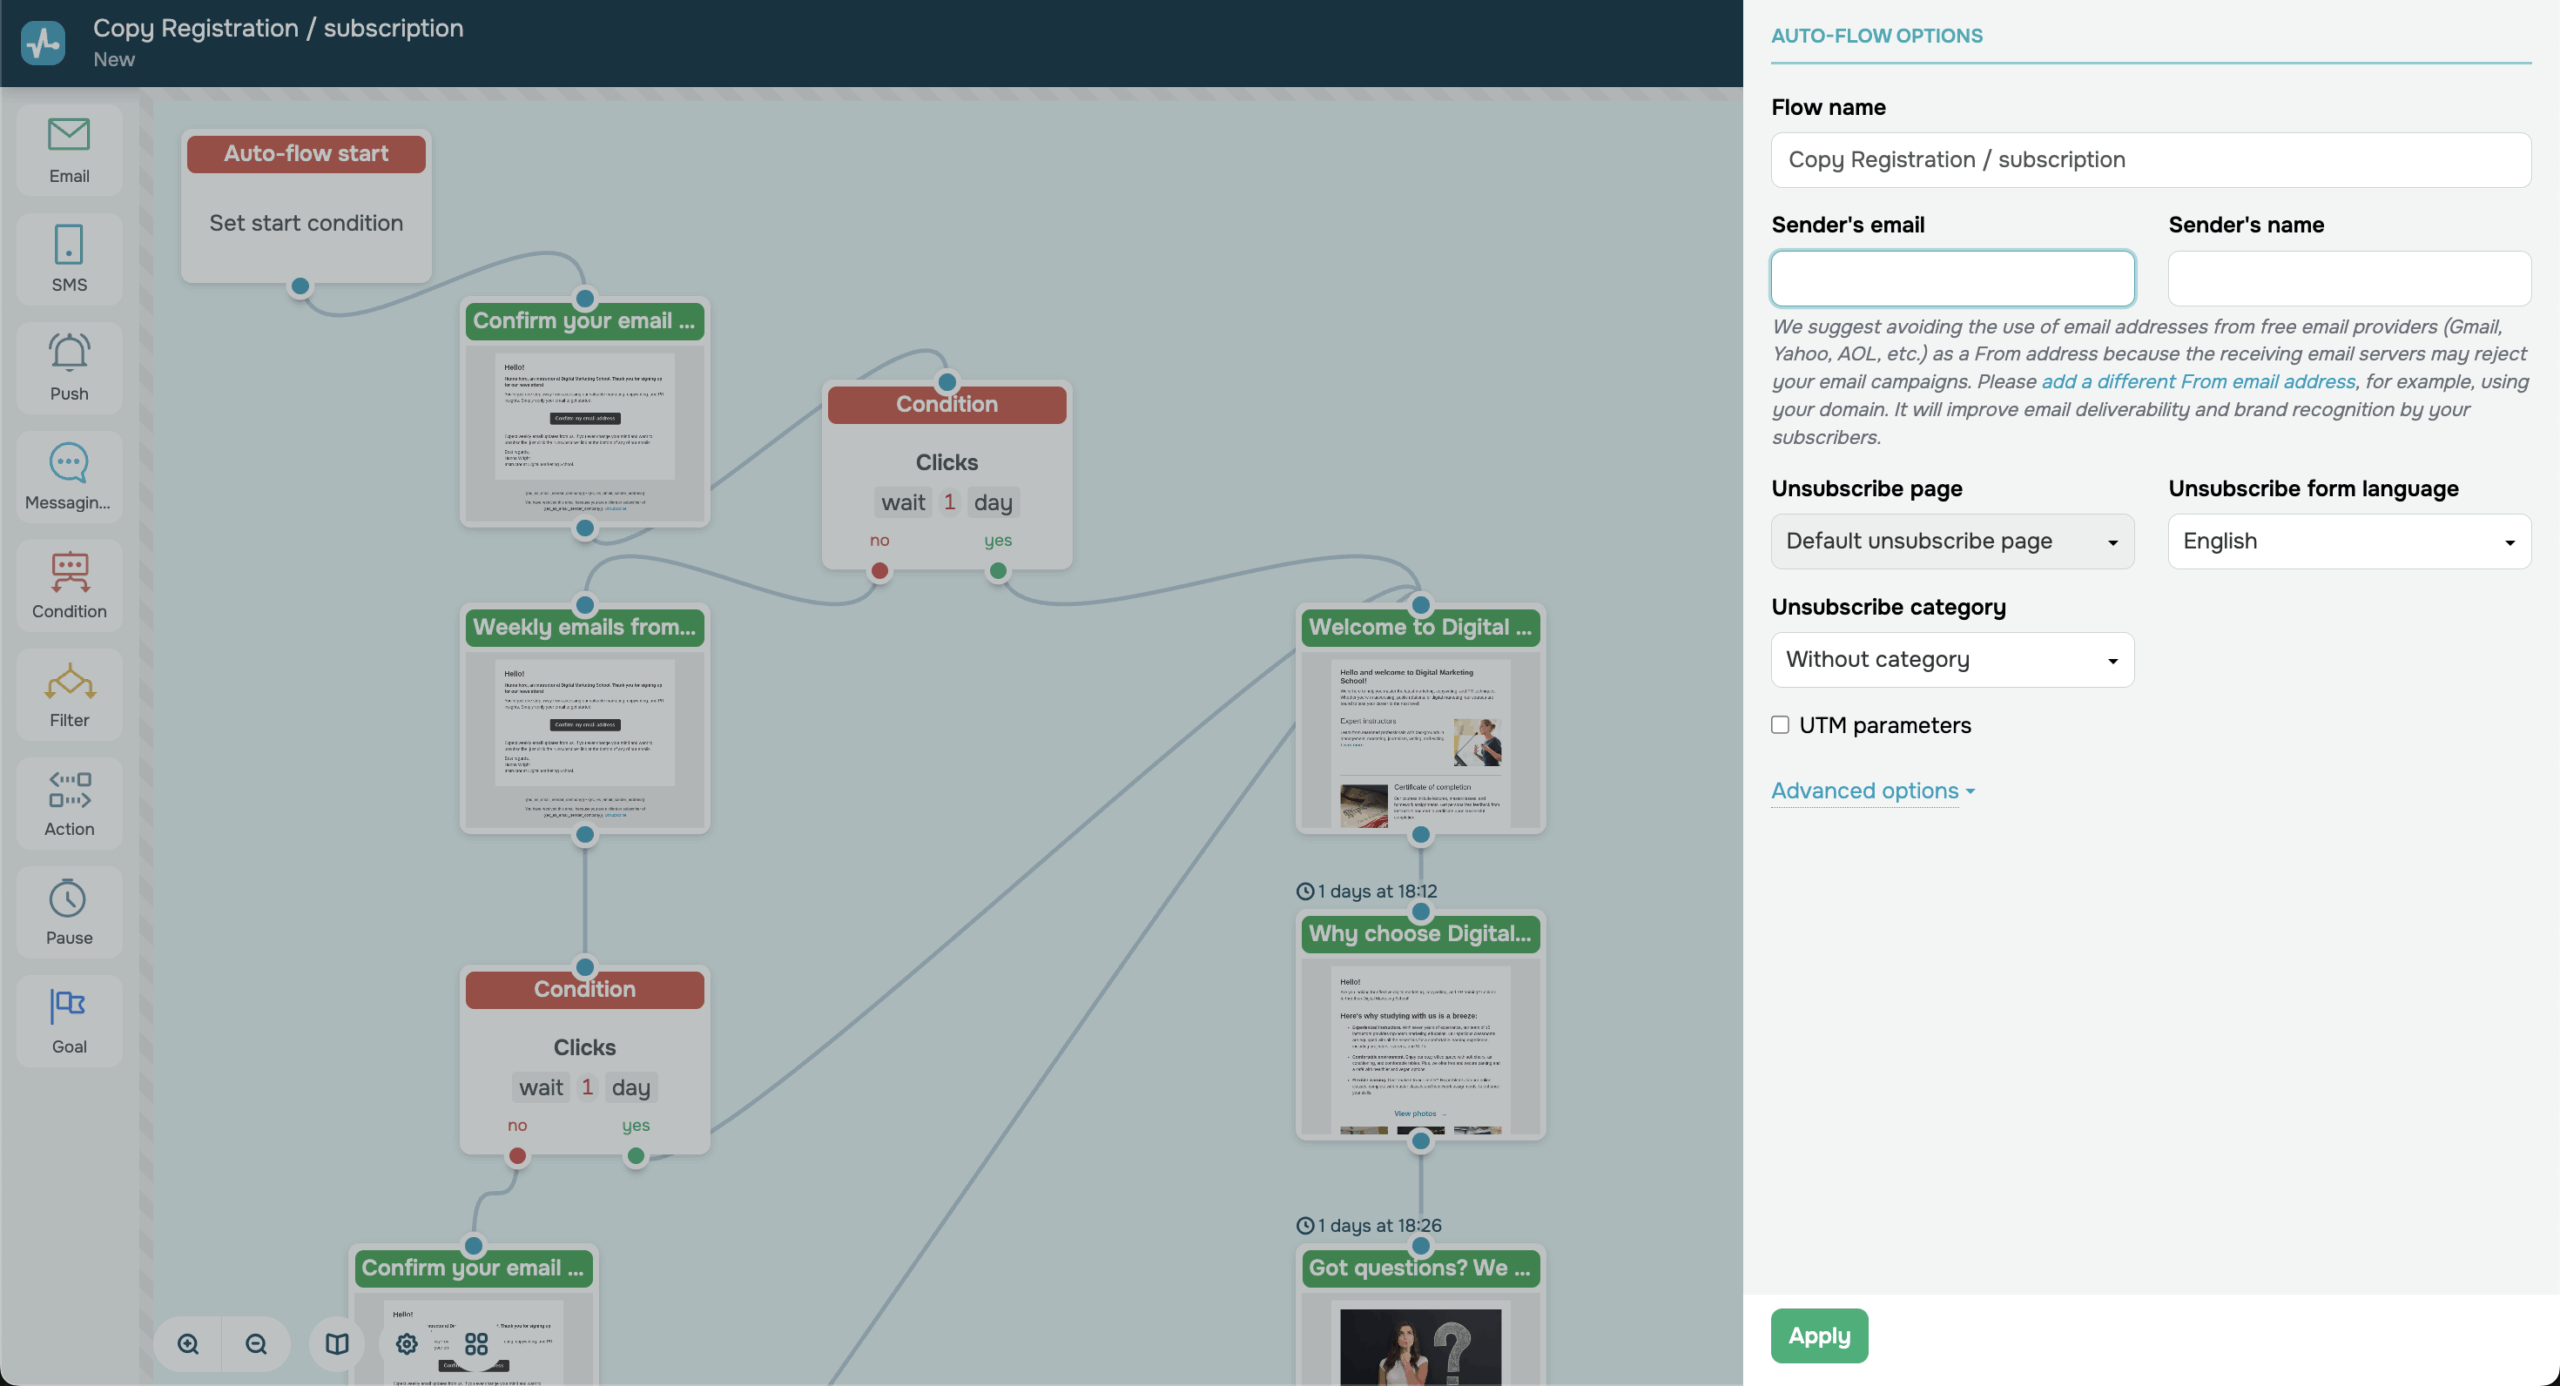The width and height of the screenshot is (2560, 1386).
Task: Open the Unsubscribe page dropdown
Action: point(1952,541)
